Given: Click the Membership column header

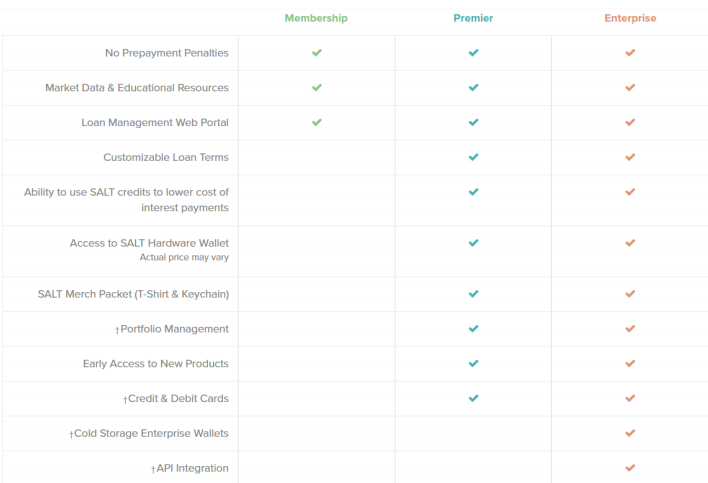Looking at the screenshot, I should pyautogui.click(x=316, y=18).
